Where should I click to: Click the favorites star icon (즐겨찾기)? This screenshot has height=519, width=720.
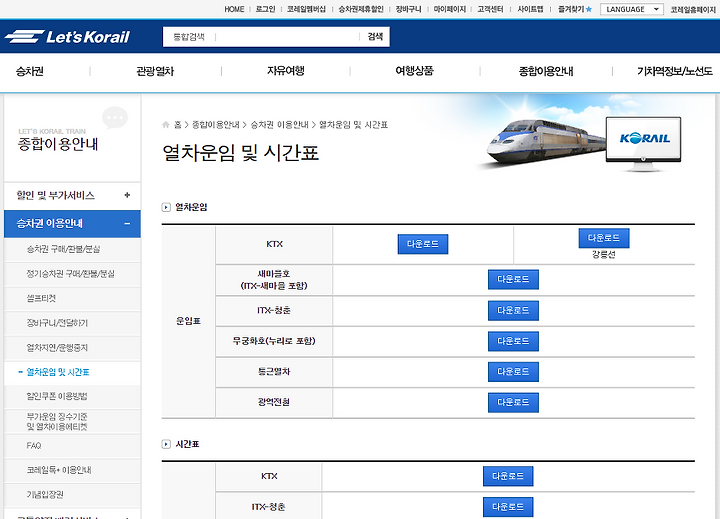(589, 9)
